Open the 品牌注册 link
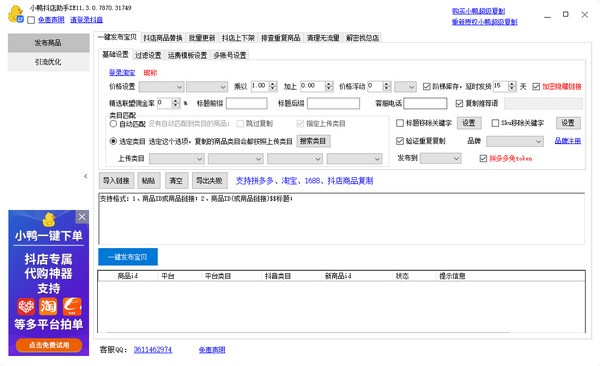 pyautogui.click(x=567, y=141)
